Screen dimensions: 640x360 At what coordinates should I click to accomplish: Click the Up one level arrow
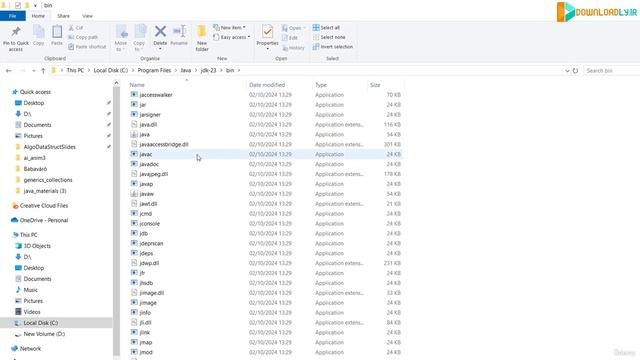[x=43, y=71]
